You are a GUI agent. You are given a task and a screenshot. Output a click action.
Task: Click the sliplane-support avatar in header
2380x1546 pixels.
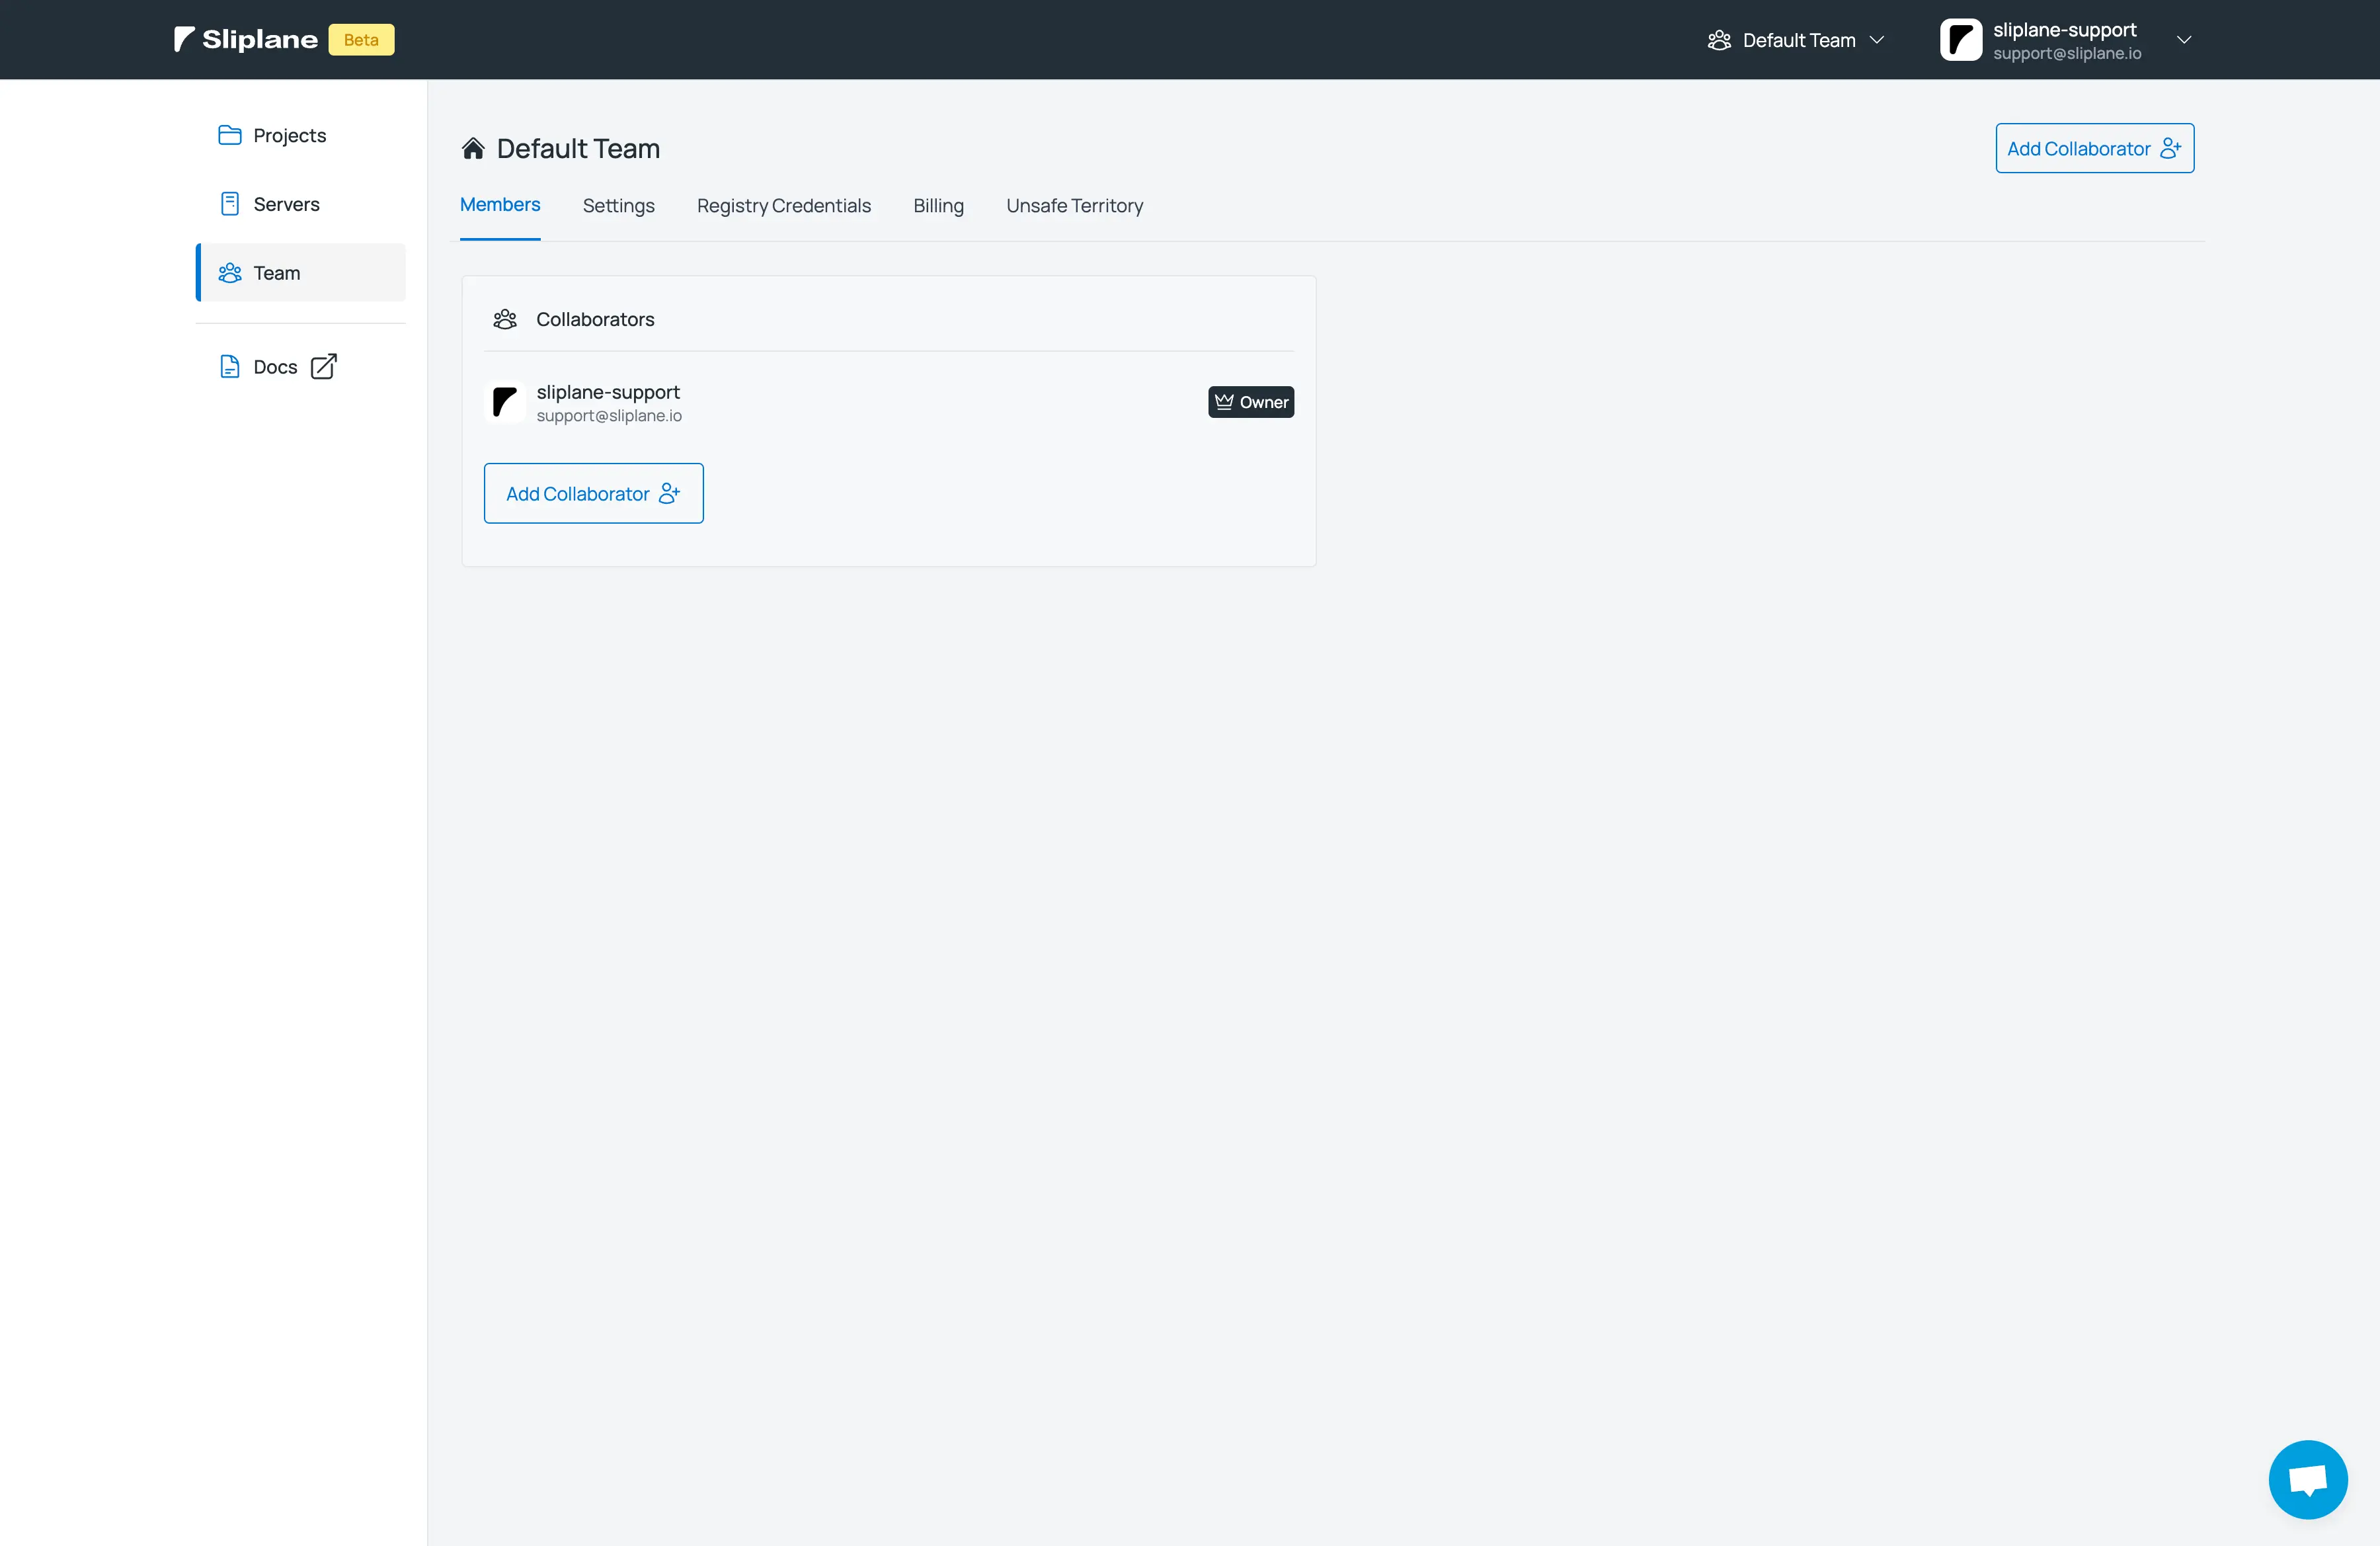point(1960,40)
